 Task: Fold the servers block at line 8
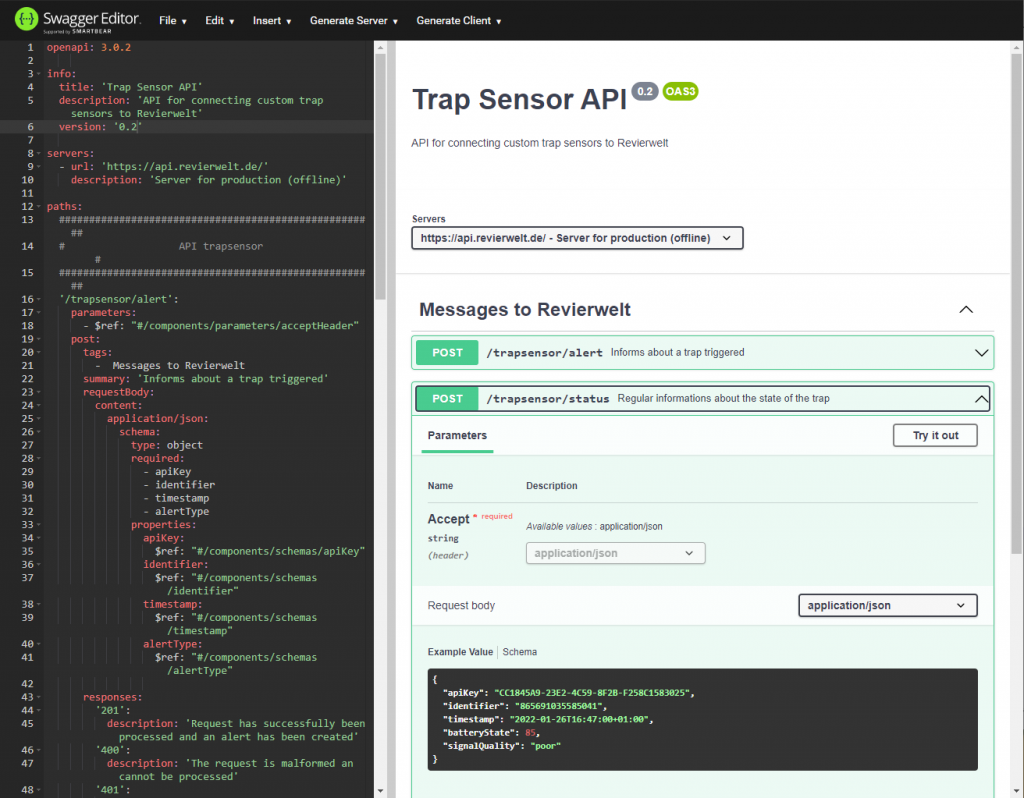(39, 153)
